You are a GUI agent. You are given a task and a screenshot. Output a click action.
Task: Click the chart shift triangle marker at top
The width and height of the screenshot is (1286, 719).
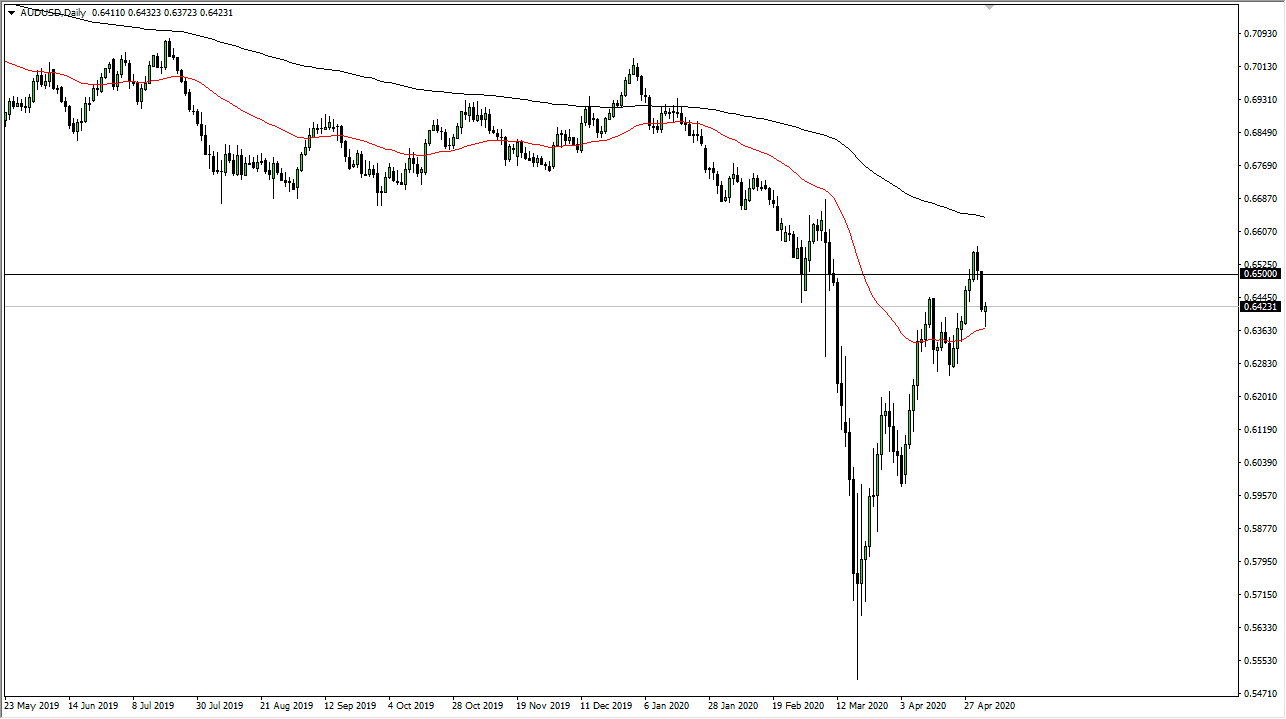coord(990,7)
